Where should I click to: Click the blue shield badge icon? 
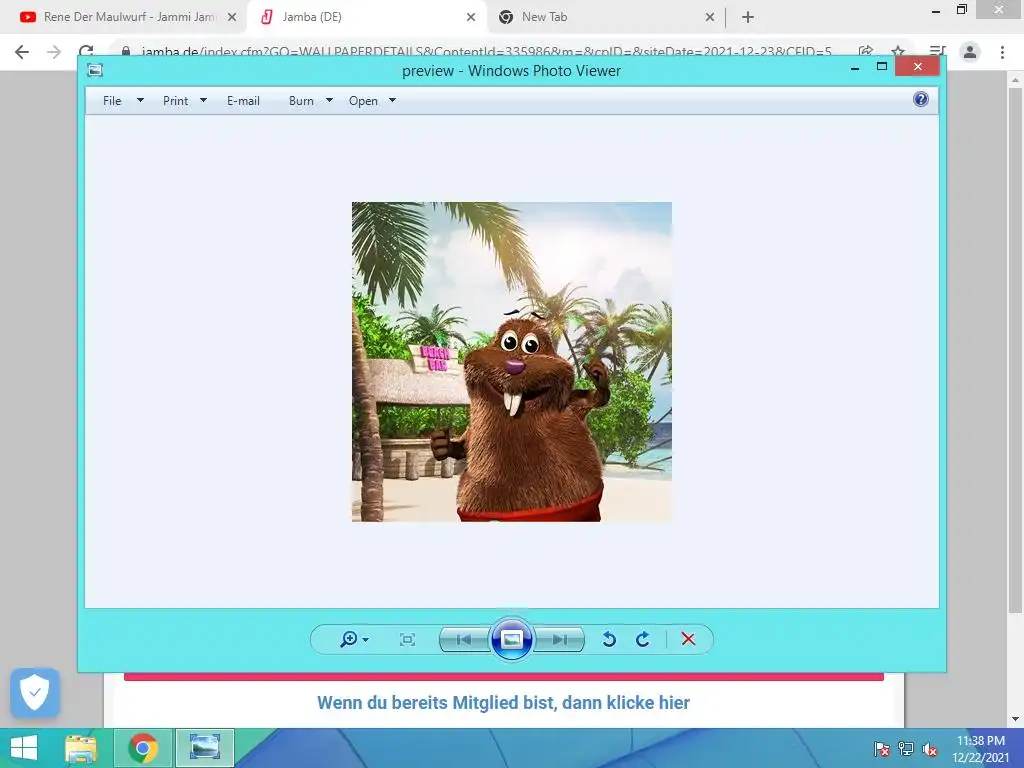click(35, 692)
